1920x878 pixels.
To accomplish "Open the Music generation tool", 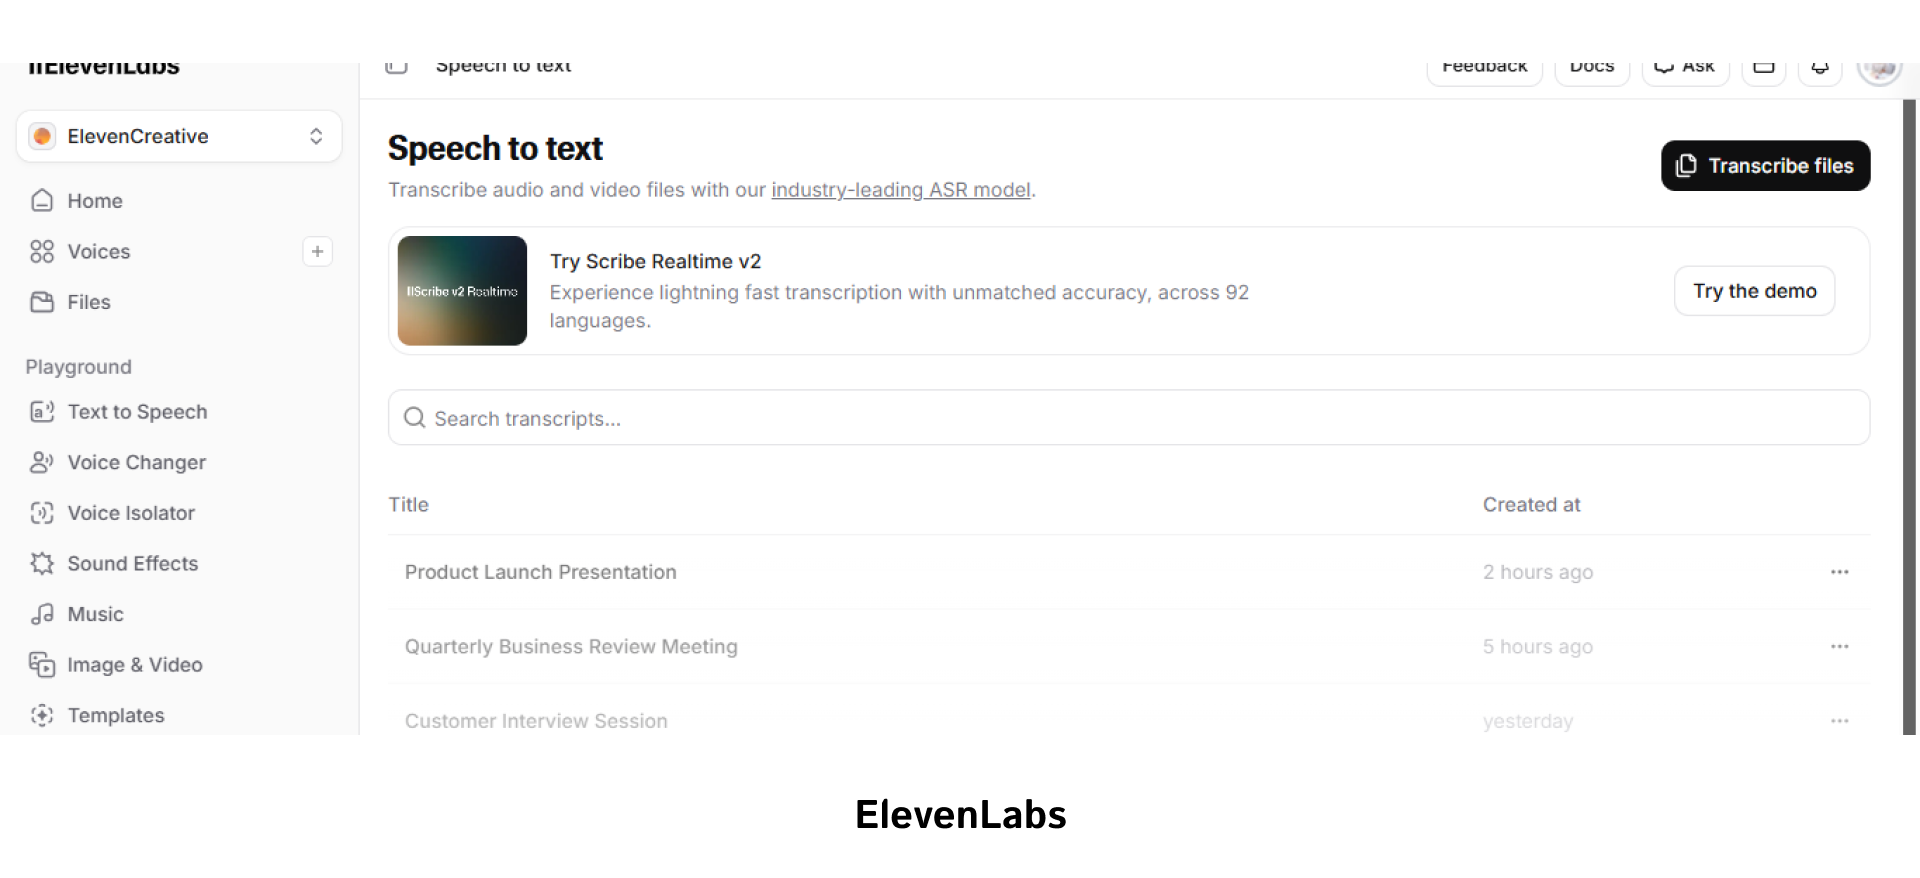I will pyautogui.click(x=95, y=614).
